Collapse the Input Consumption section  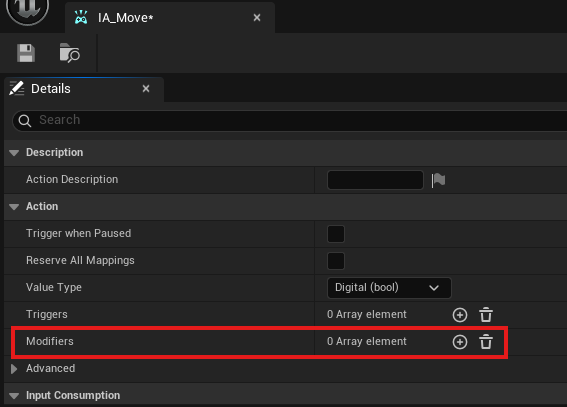click(14, 396)
